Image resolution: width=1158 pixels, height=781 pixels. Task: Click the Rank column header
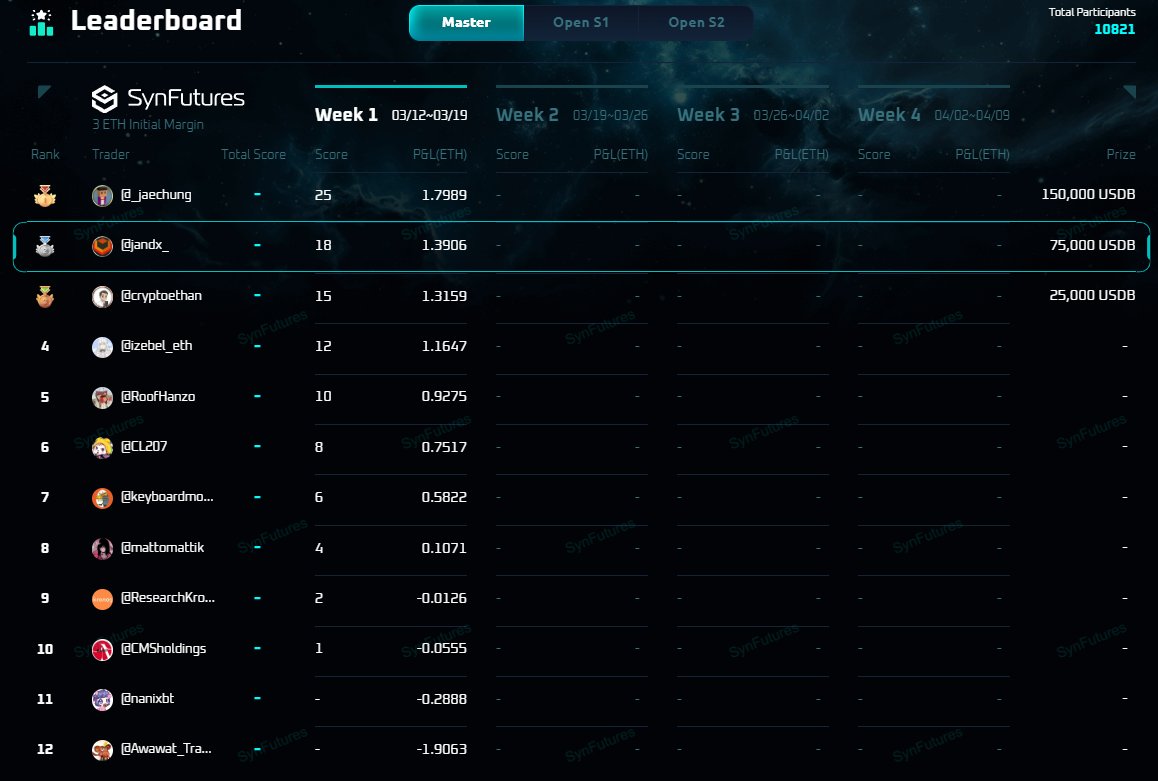(x=45, y=154)
